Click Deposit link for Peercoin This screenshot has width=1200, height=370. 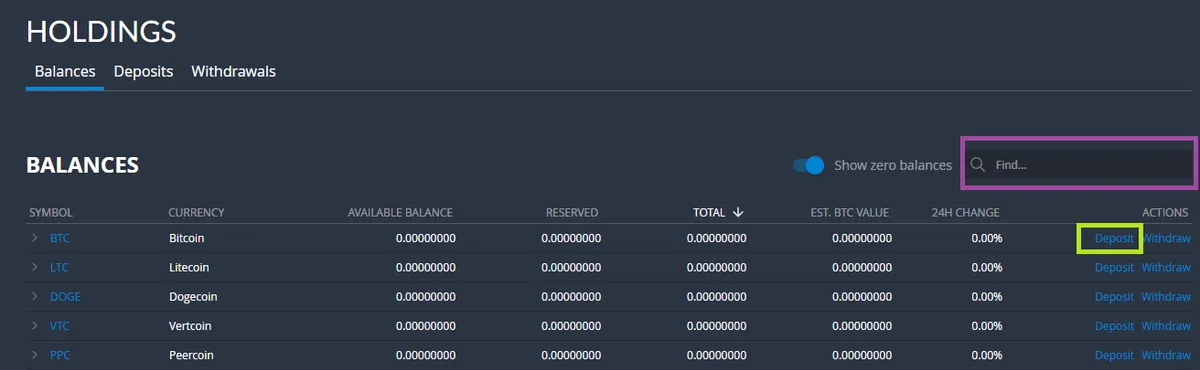pos(1114,354)
